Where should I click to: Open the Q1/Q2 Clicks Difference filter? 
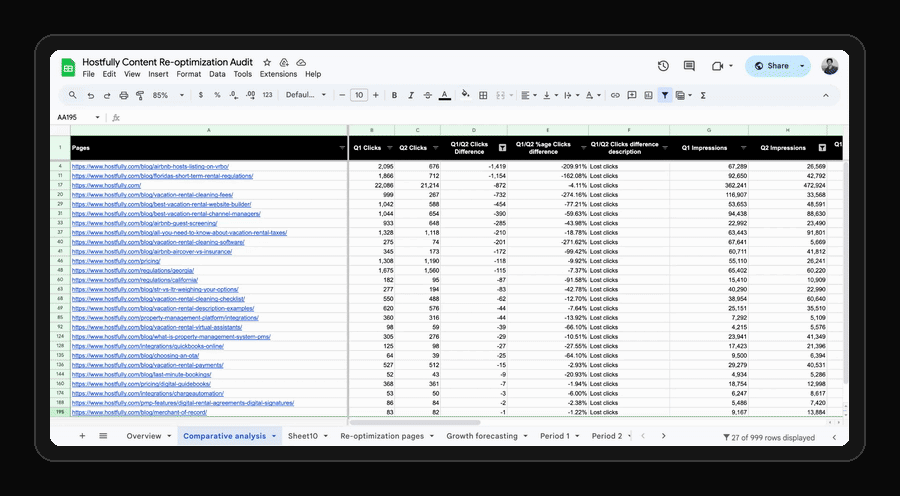coord(502,148)
